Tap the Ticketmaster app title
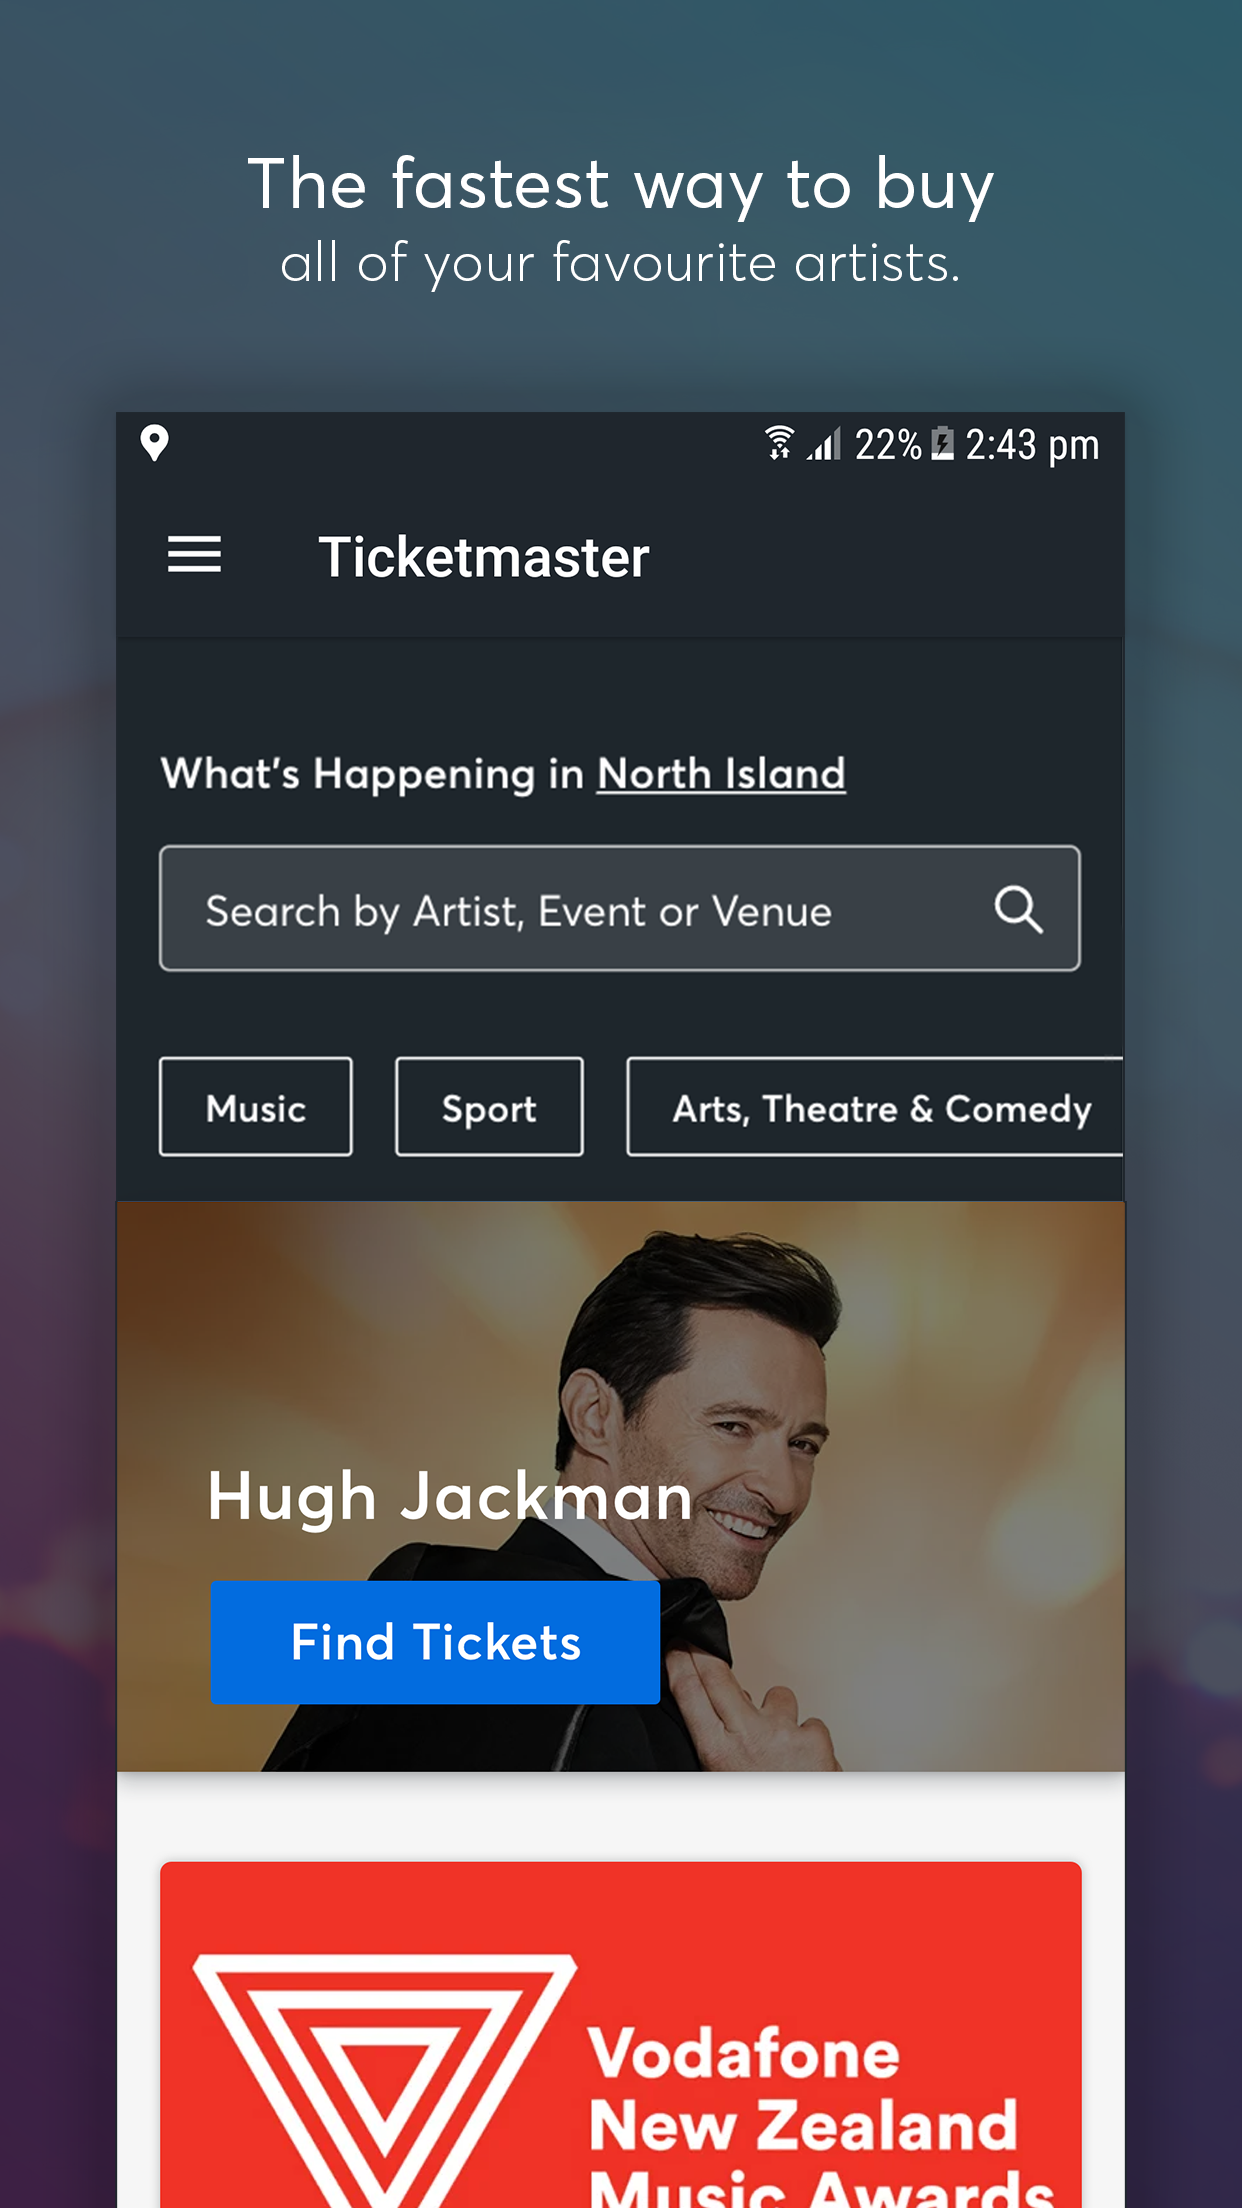The height and width of the screenshot is (2208, 1242). [x=484, y=557]
